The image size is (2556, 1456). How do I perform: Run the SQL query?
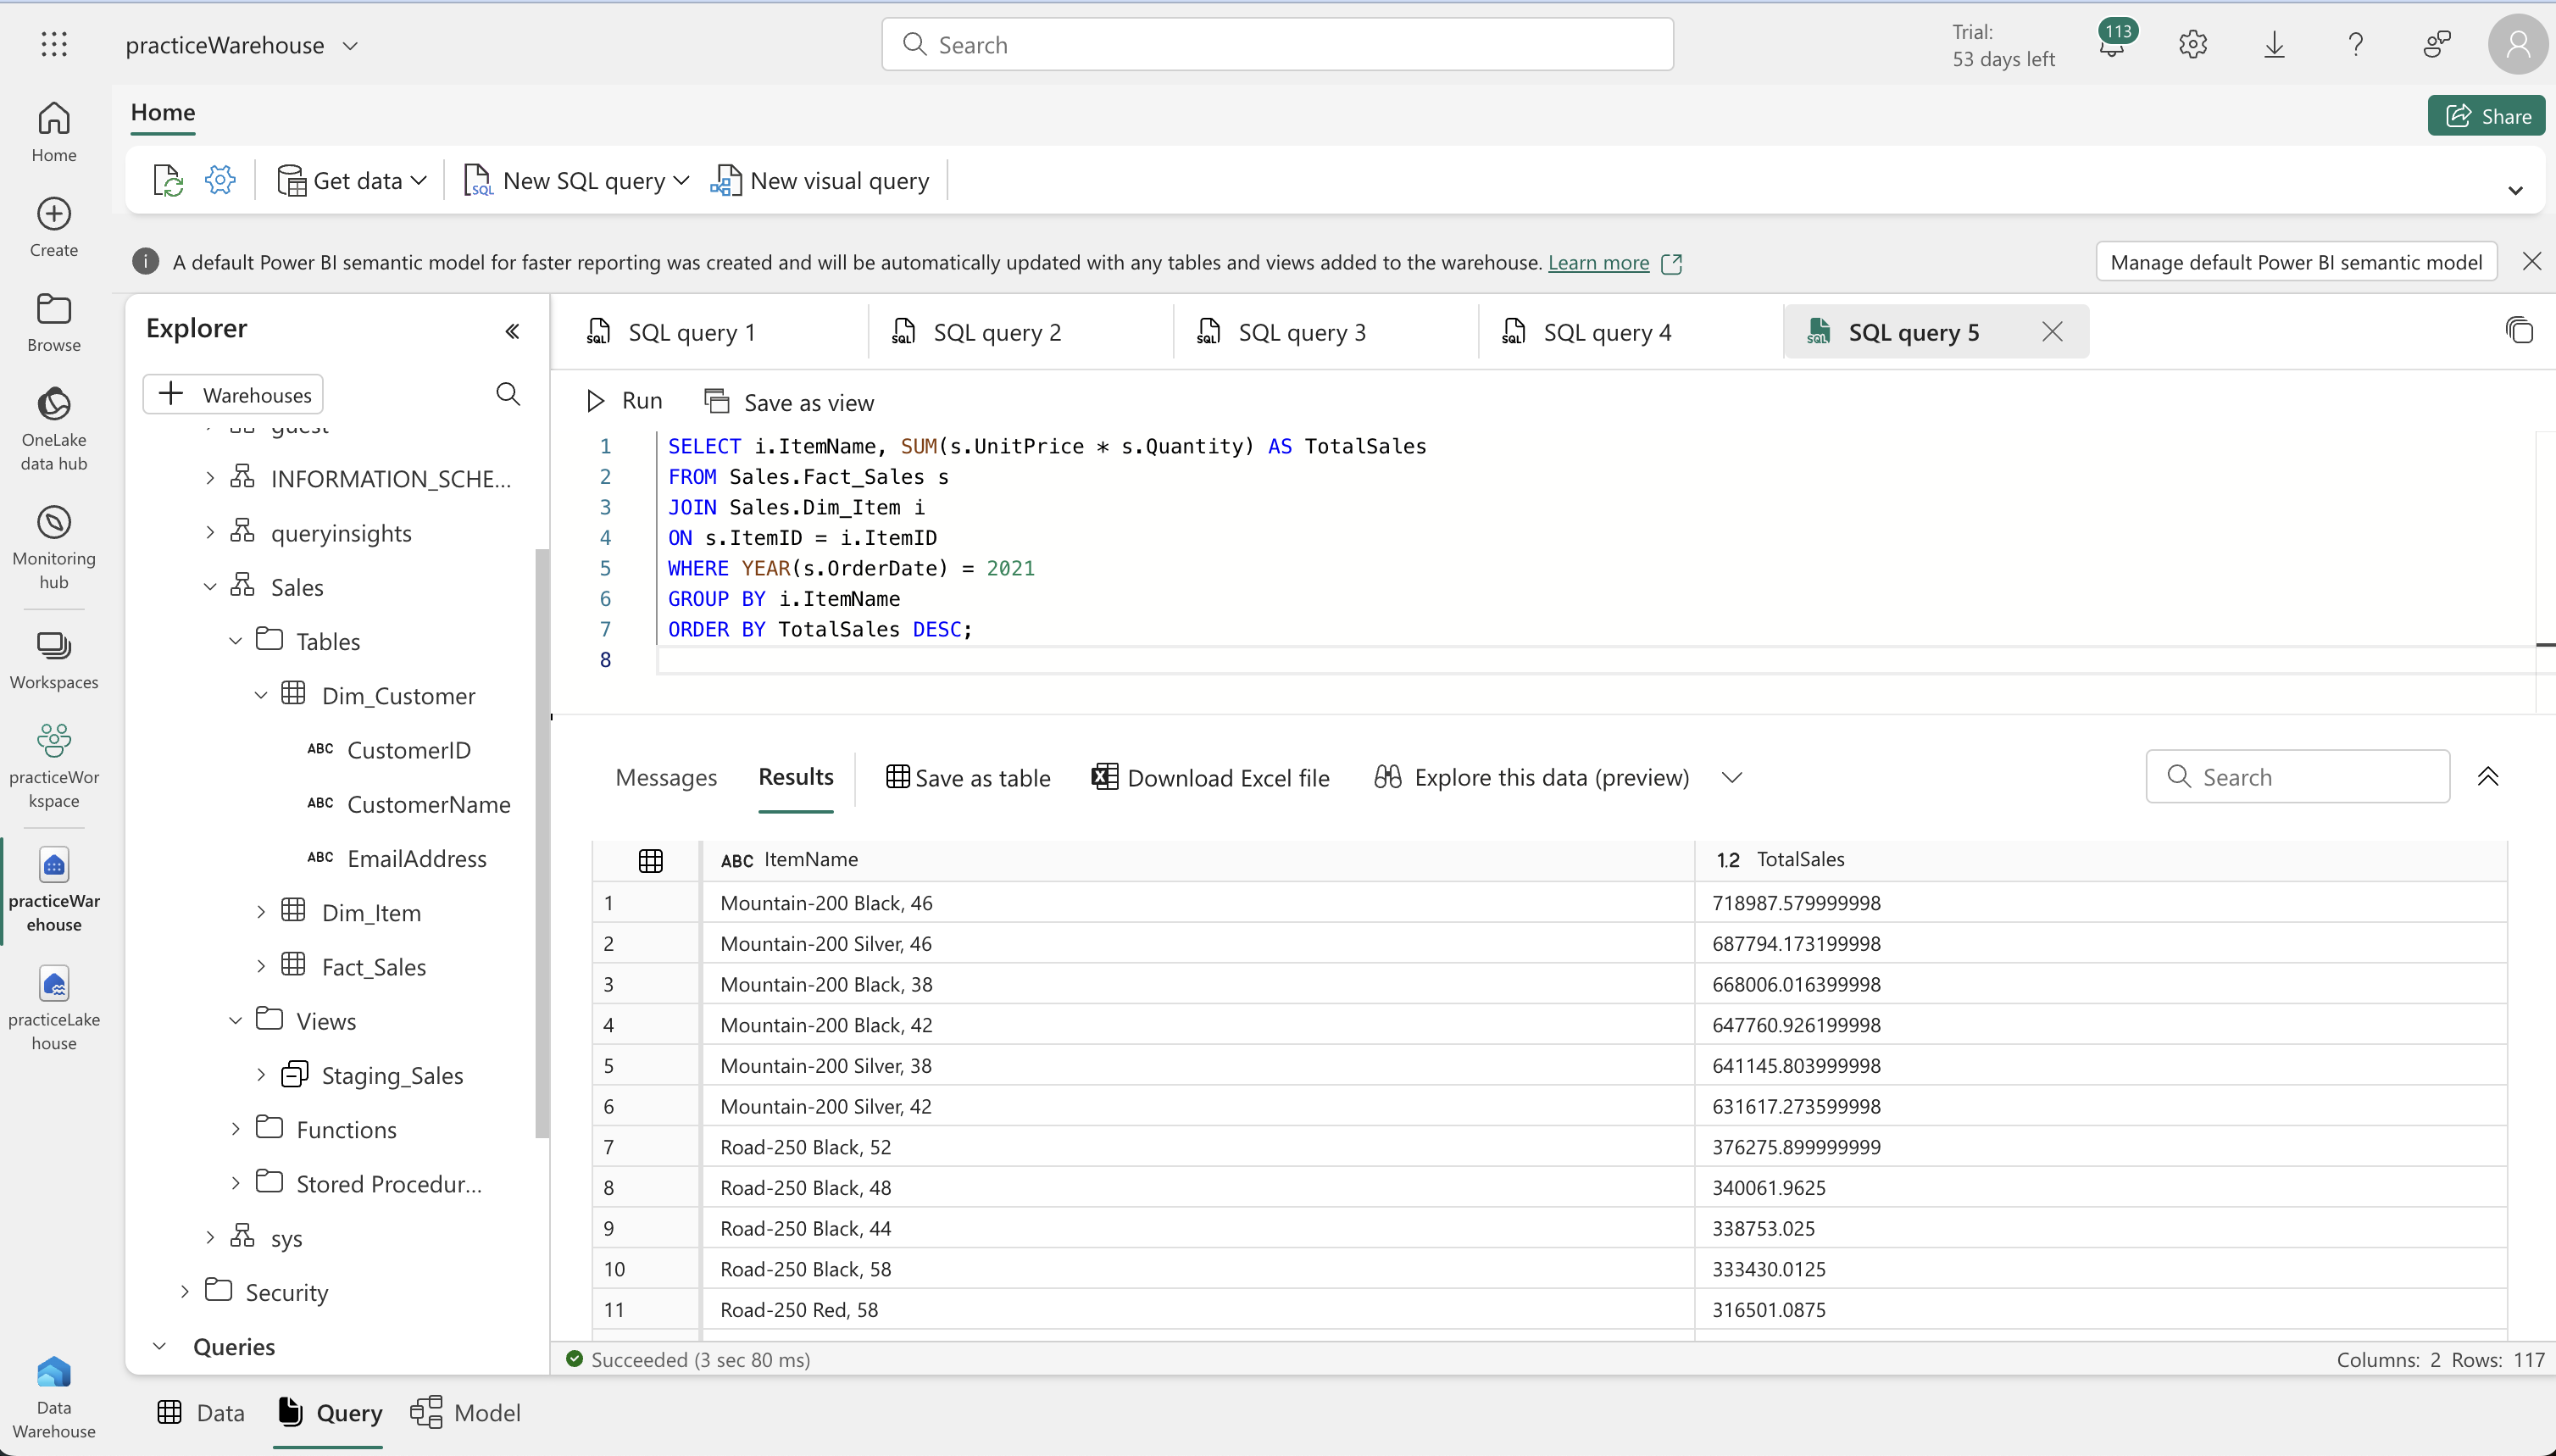click(x=624, y=401)
